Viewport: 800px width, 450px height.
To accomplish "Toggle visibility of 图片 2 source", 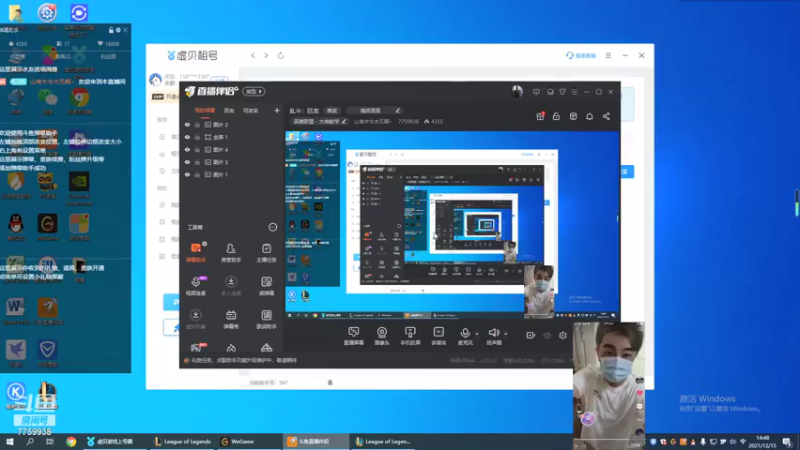I will coord(187,124).
